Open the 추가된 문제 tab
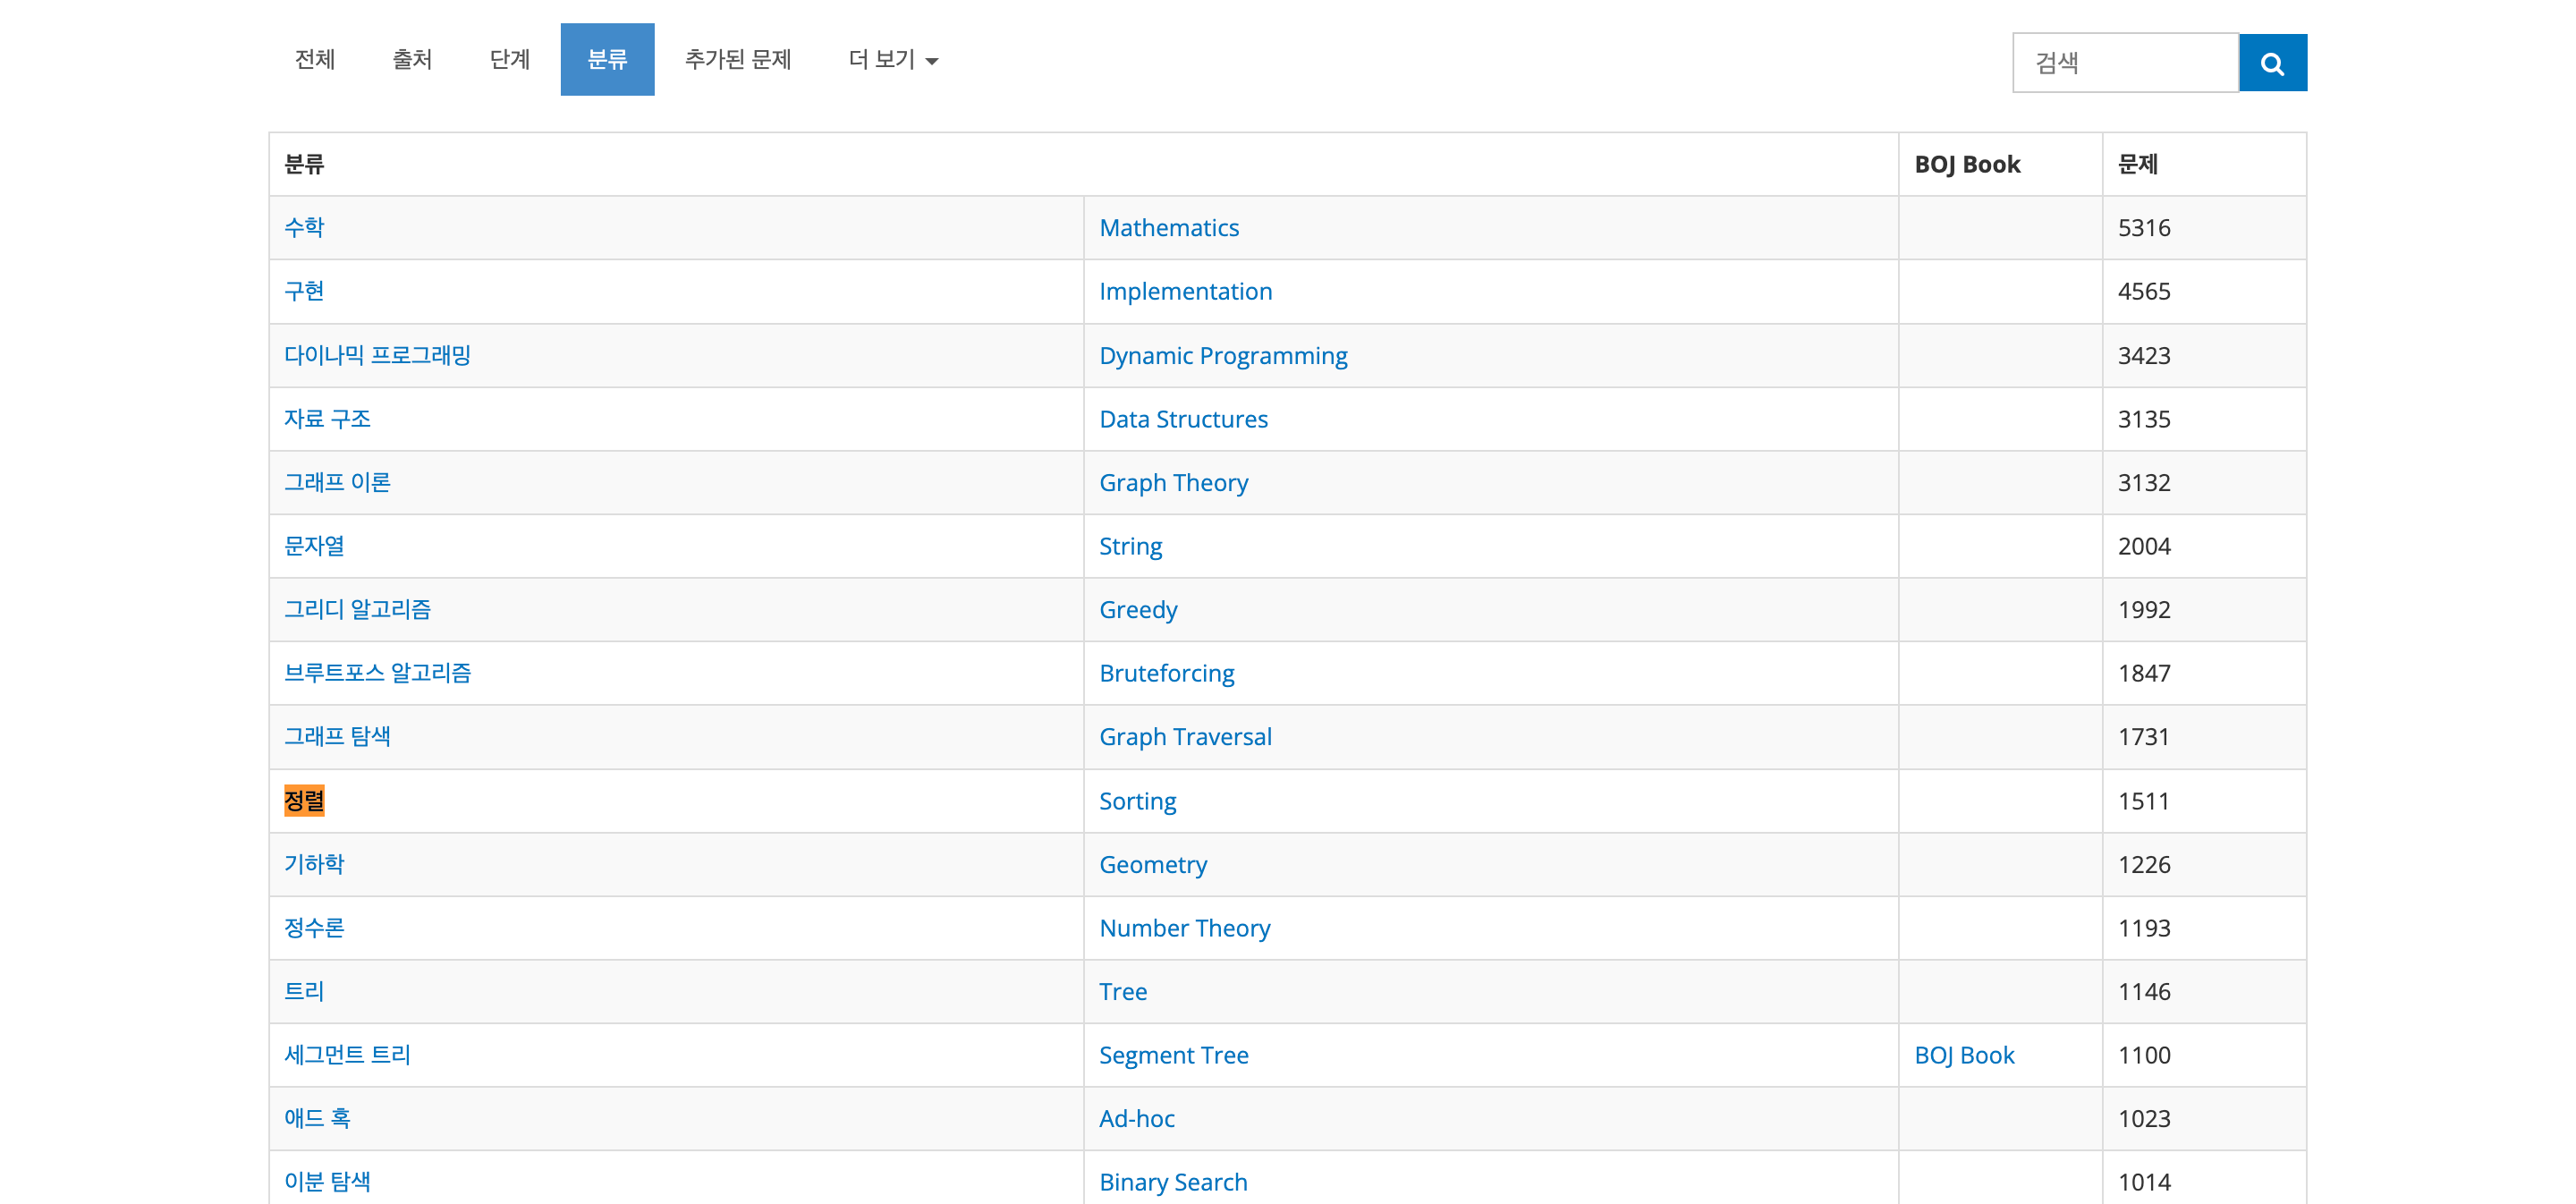The width and height of the screenshot is (2576, 1204). (737, 60)
